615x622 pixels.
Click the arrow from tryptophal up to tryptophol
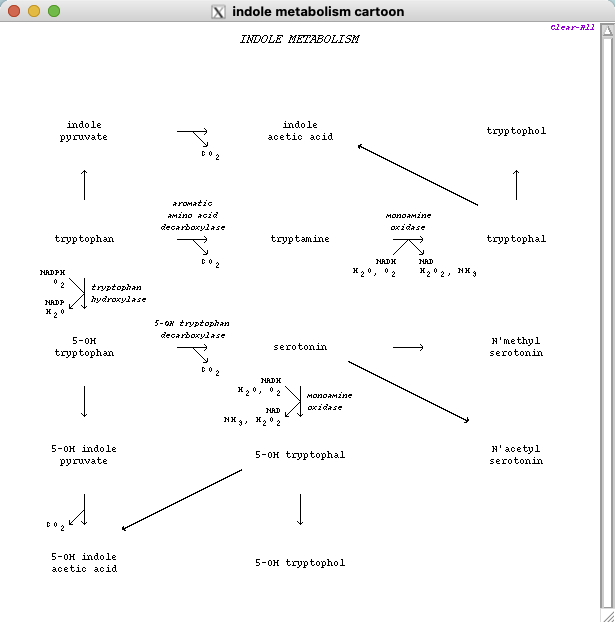click(516, 185)
